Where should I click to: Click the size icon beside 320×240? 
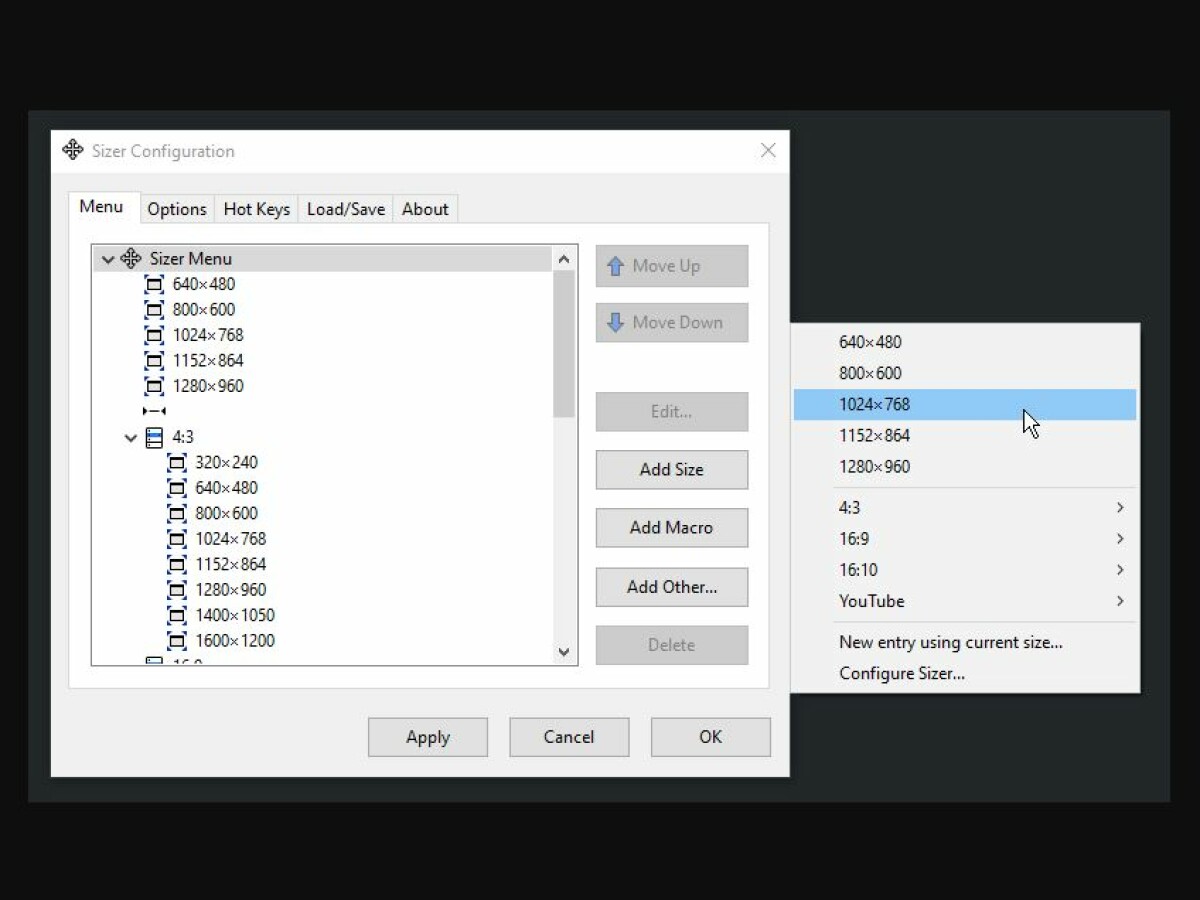pyautogui.click(x=177, y=463)
